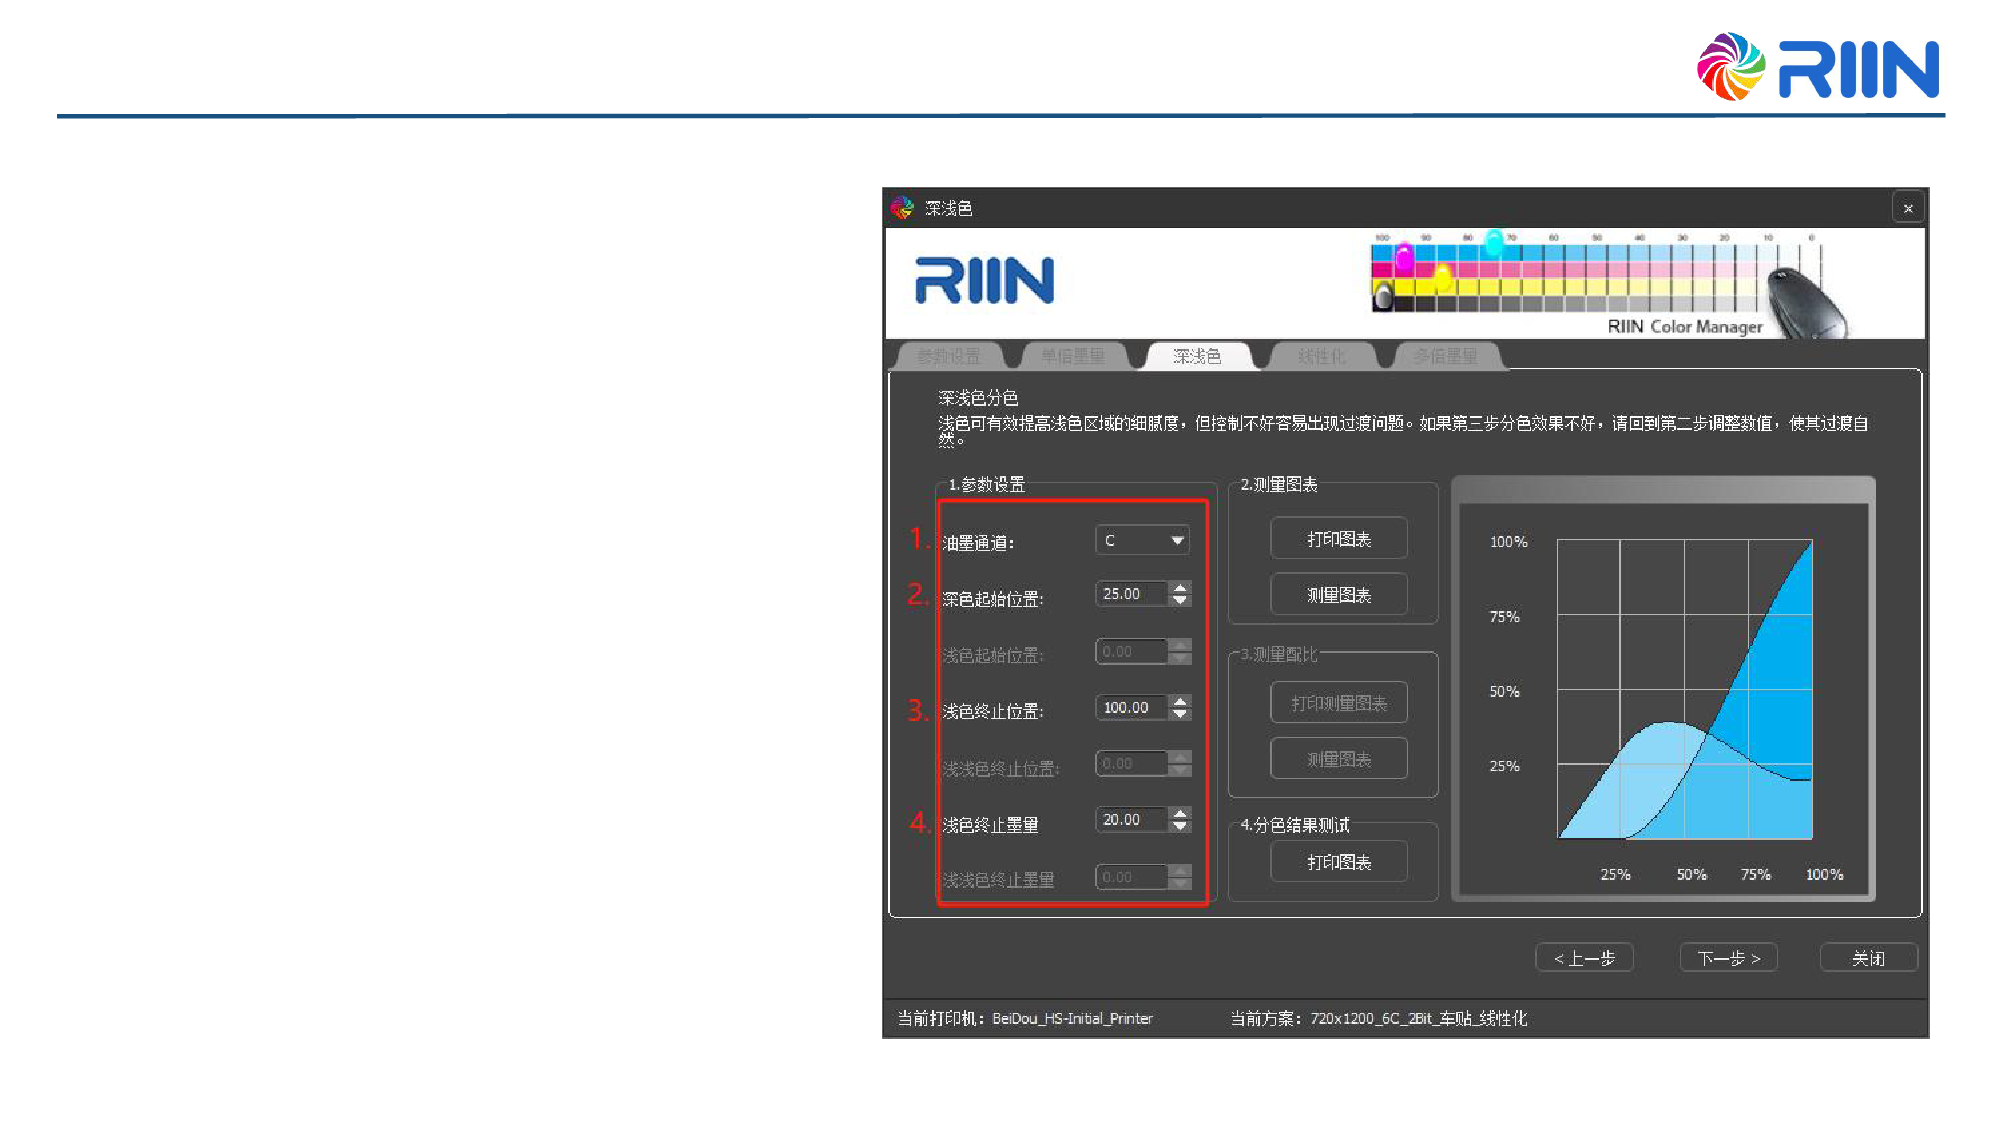The image size is (2001, 1125).
Task: Click 打印图表 under 分色结果测试
Action: pos(1338,862)
